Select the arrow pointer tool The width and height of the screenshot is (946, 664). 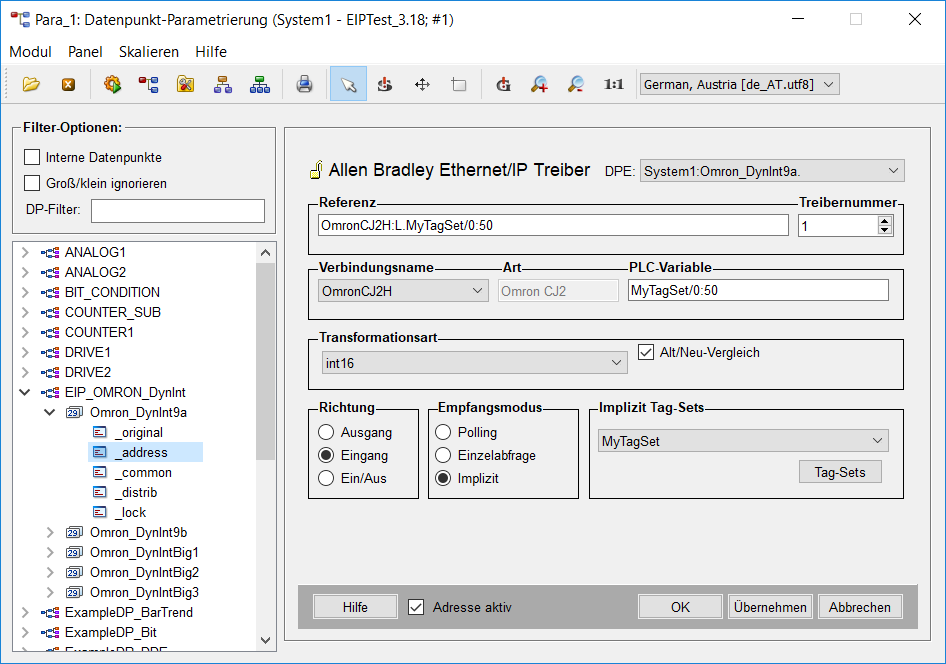[x=348, y=84]
